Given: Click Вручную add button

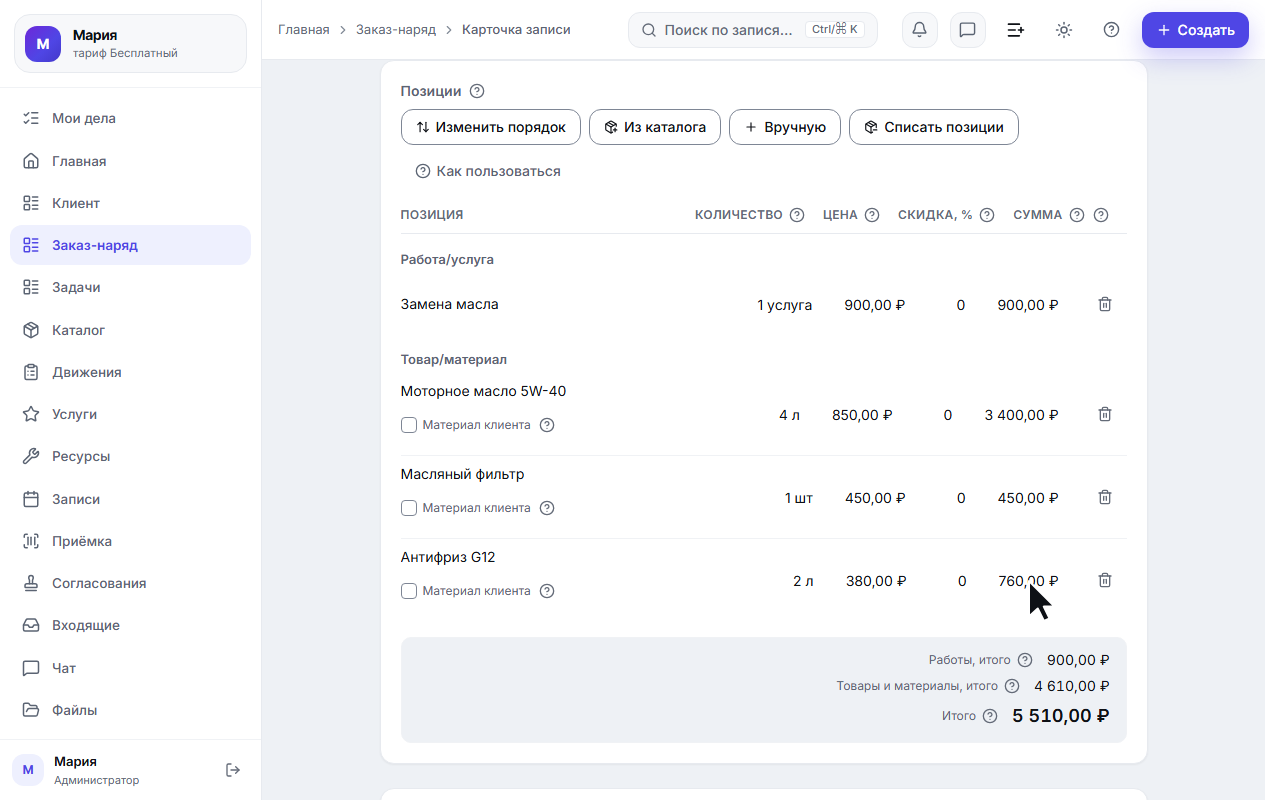Looking at the screenshot, I should pos(785,127).
